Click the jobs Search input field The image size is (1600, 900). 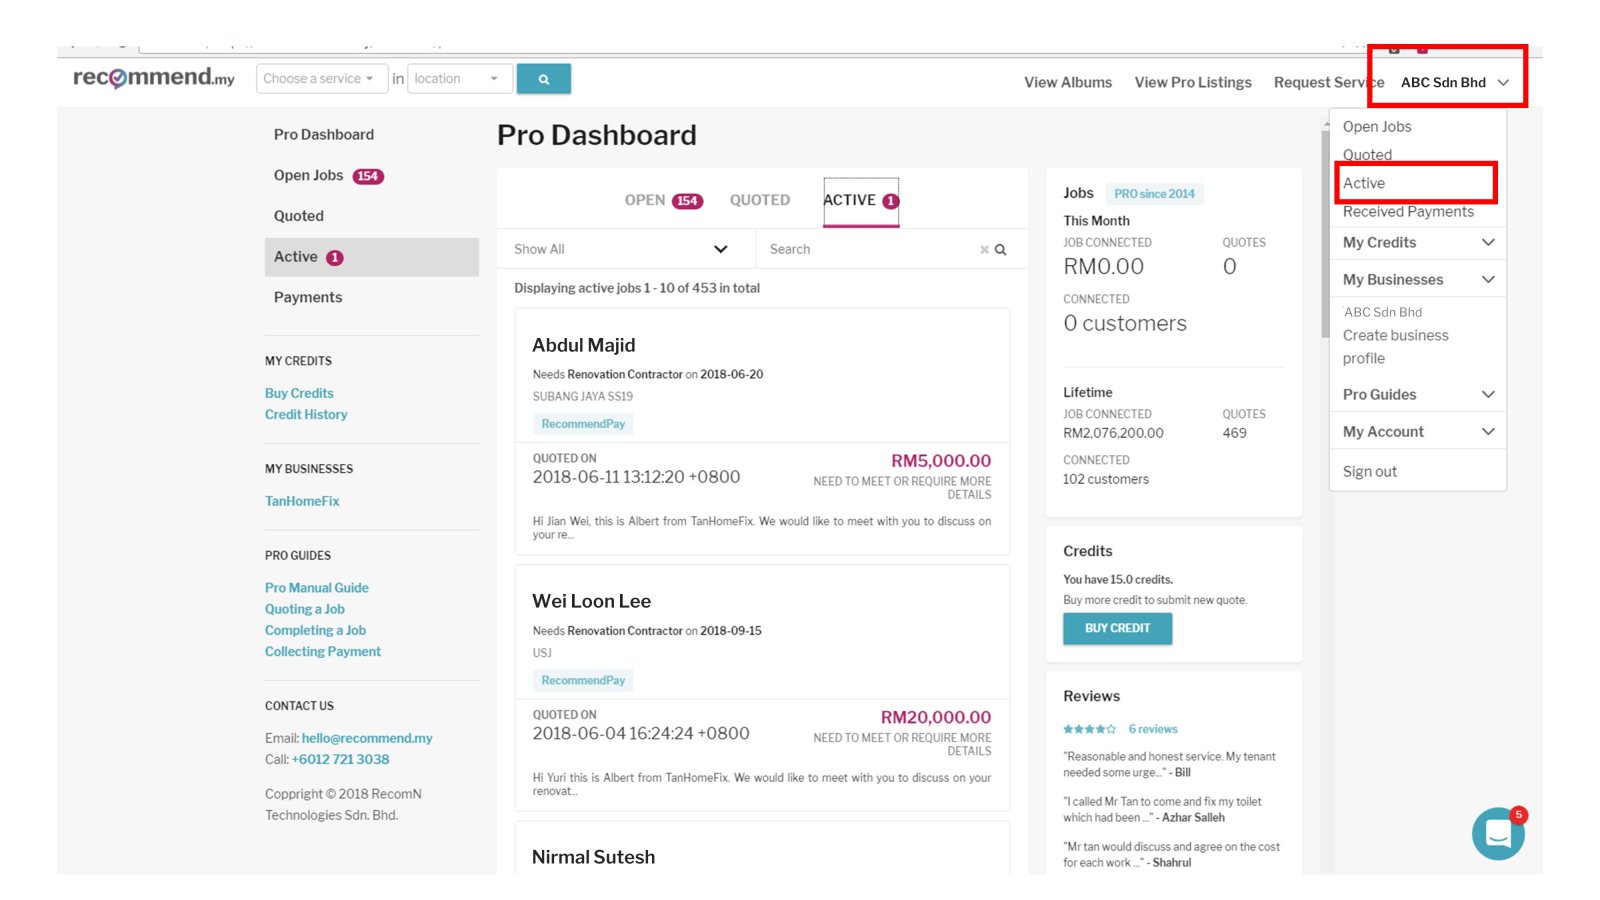(870, 250)
